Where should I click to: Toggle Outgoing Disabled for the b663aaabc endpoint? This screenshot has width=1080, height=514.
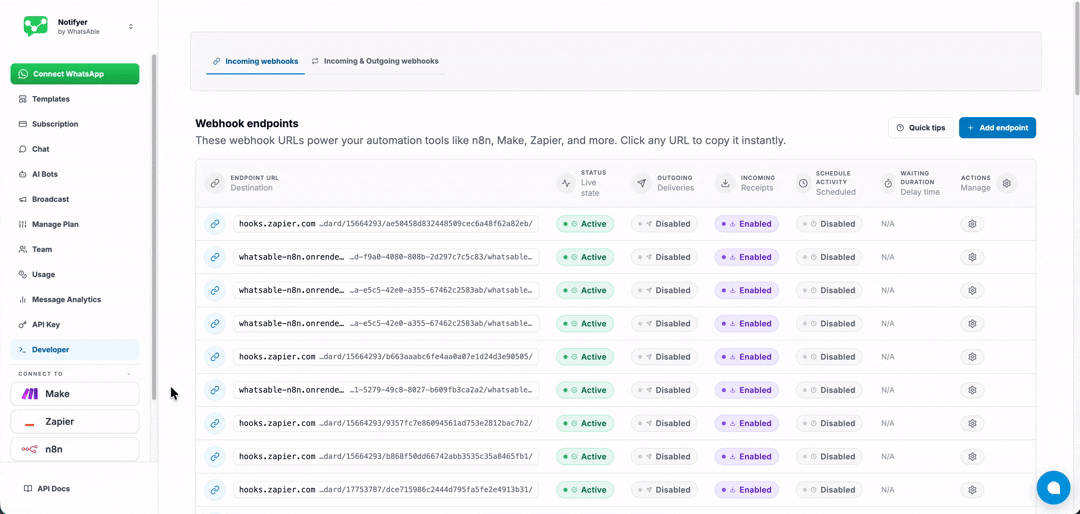pos(665,357)
